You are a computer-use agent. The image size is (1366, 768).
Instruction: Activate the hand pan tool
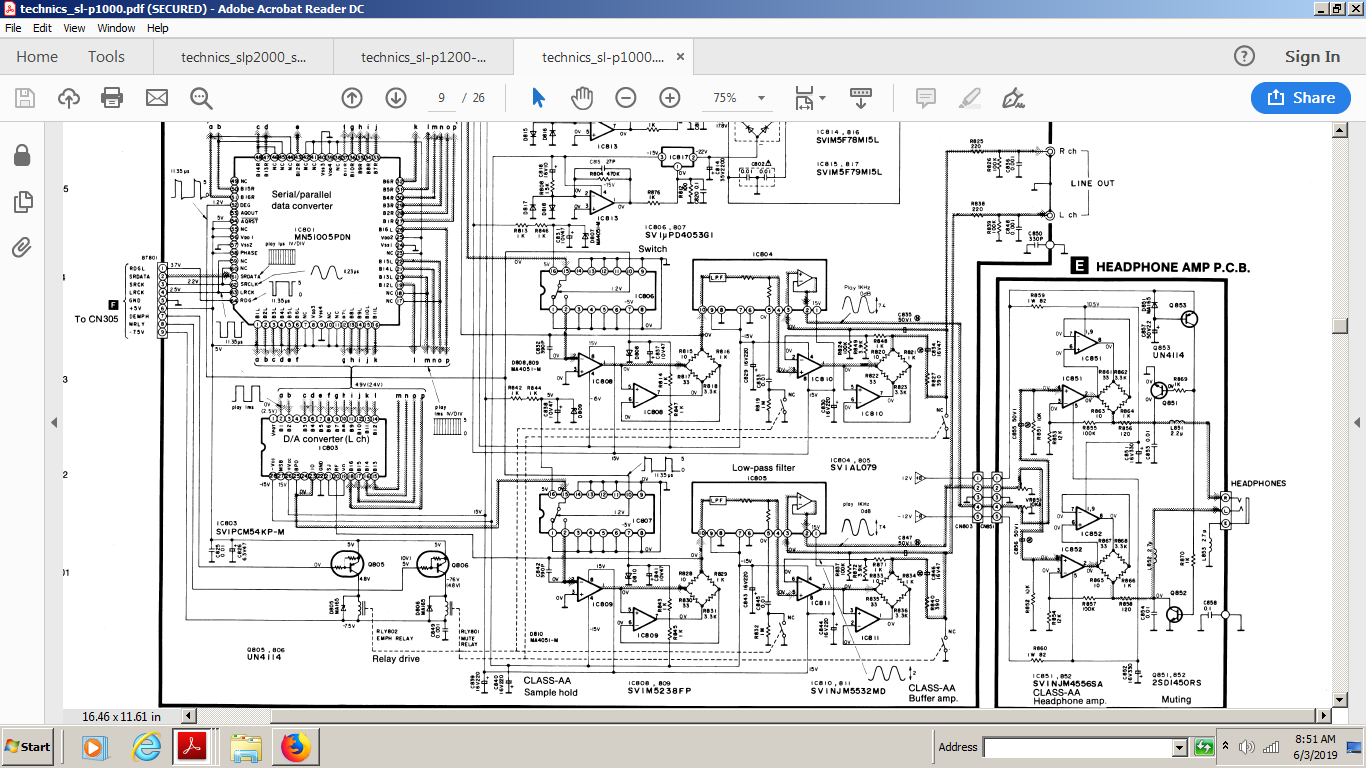click(582, 98)
